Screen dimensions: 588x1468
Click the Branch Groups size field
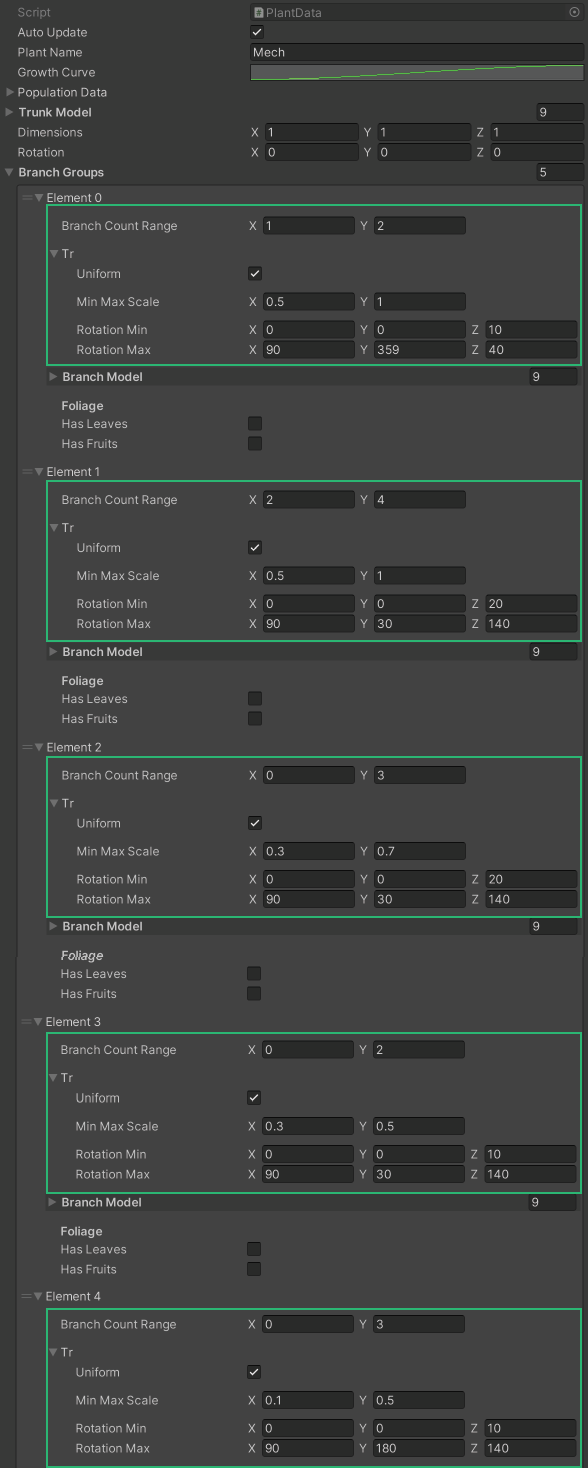(x=560, y=172)
